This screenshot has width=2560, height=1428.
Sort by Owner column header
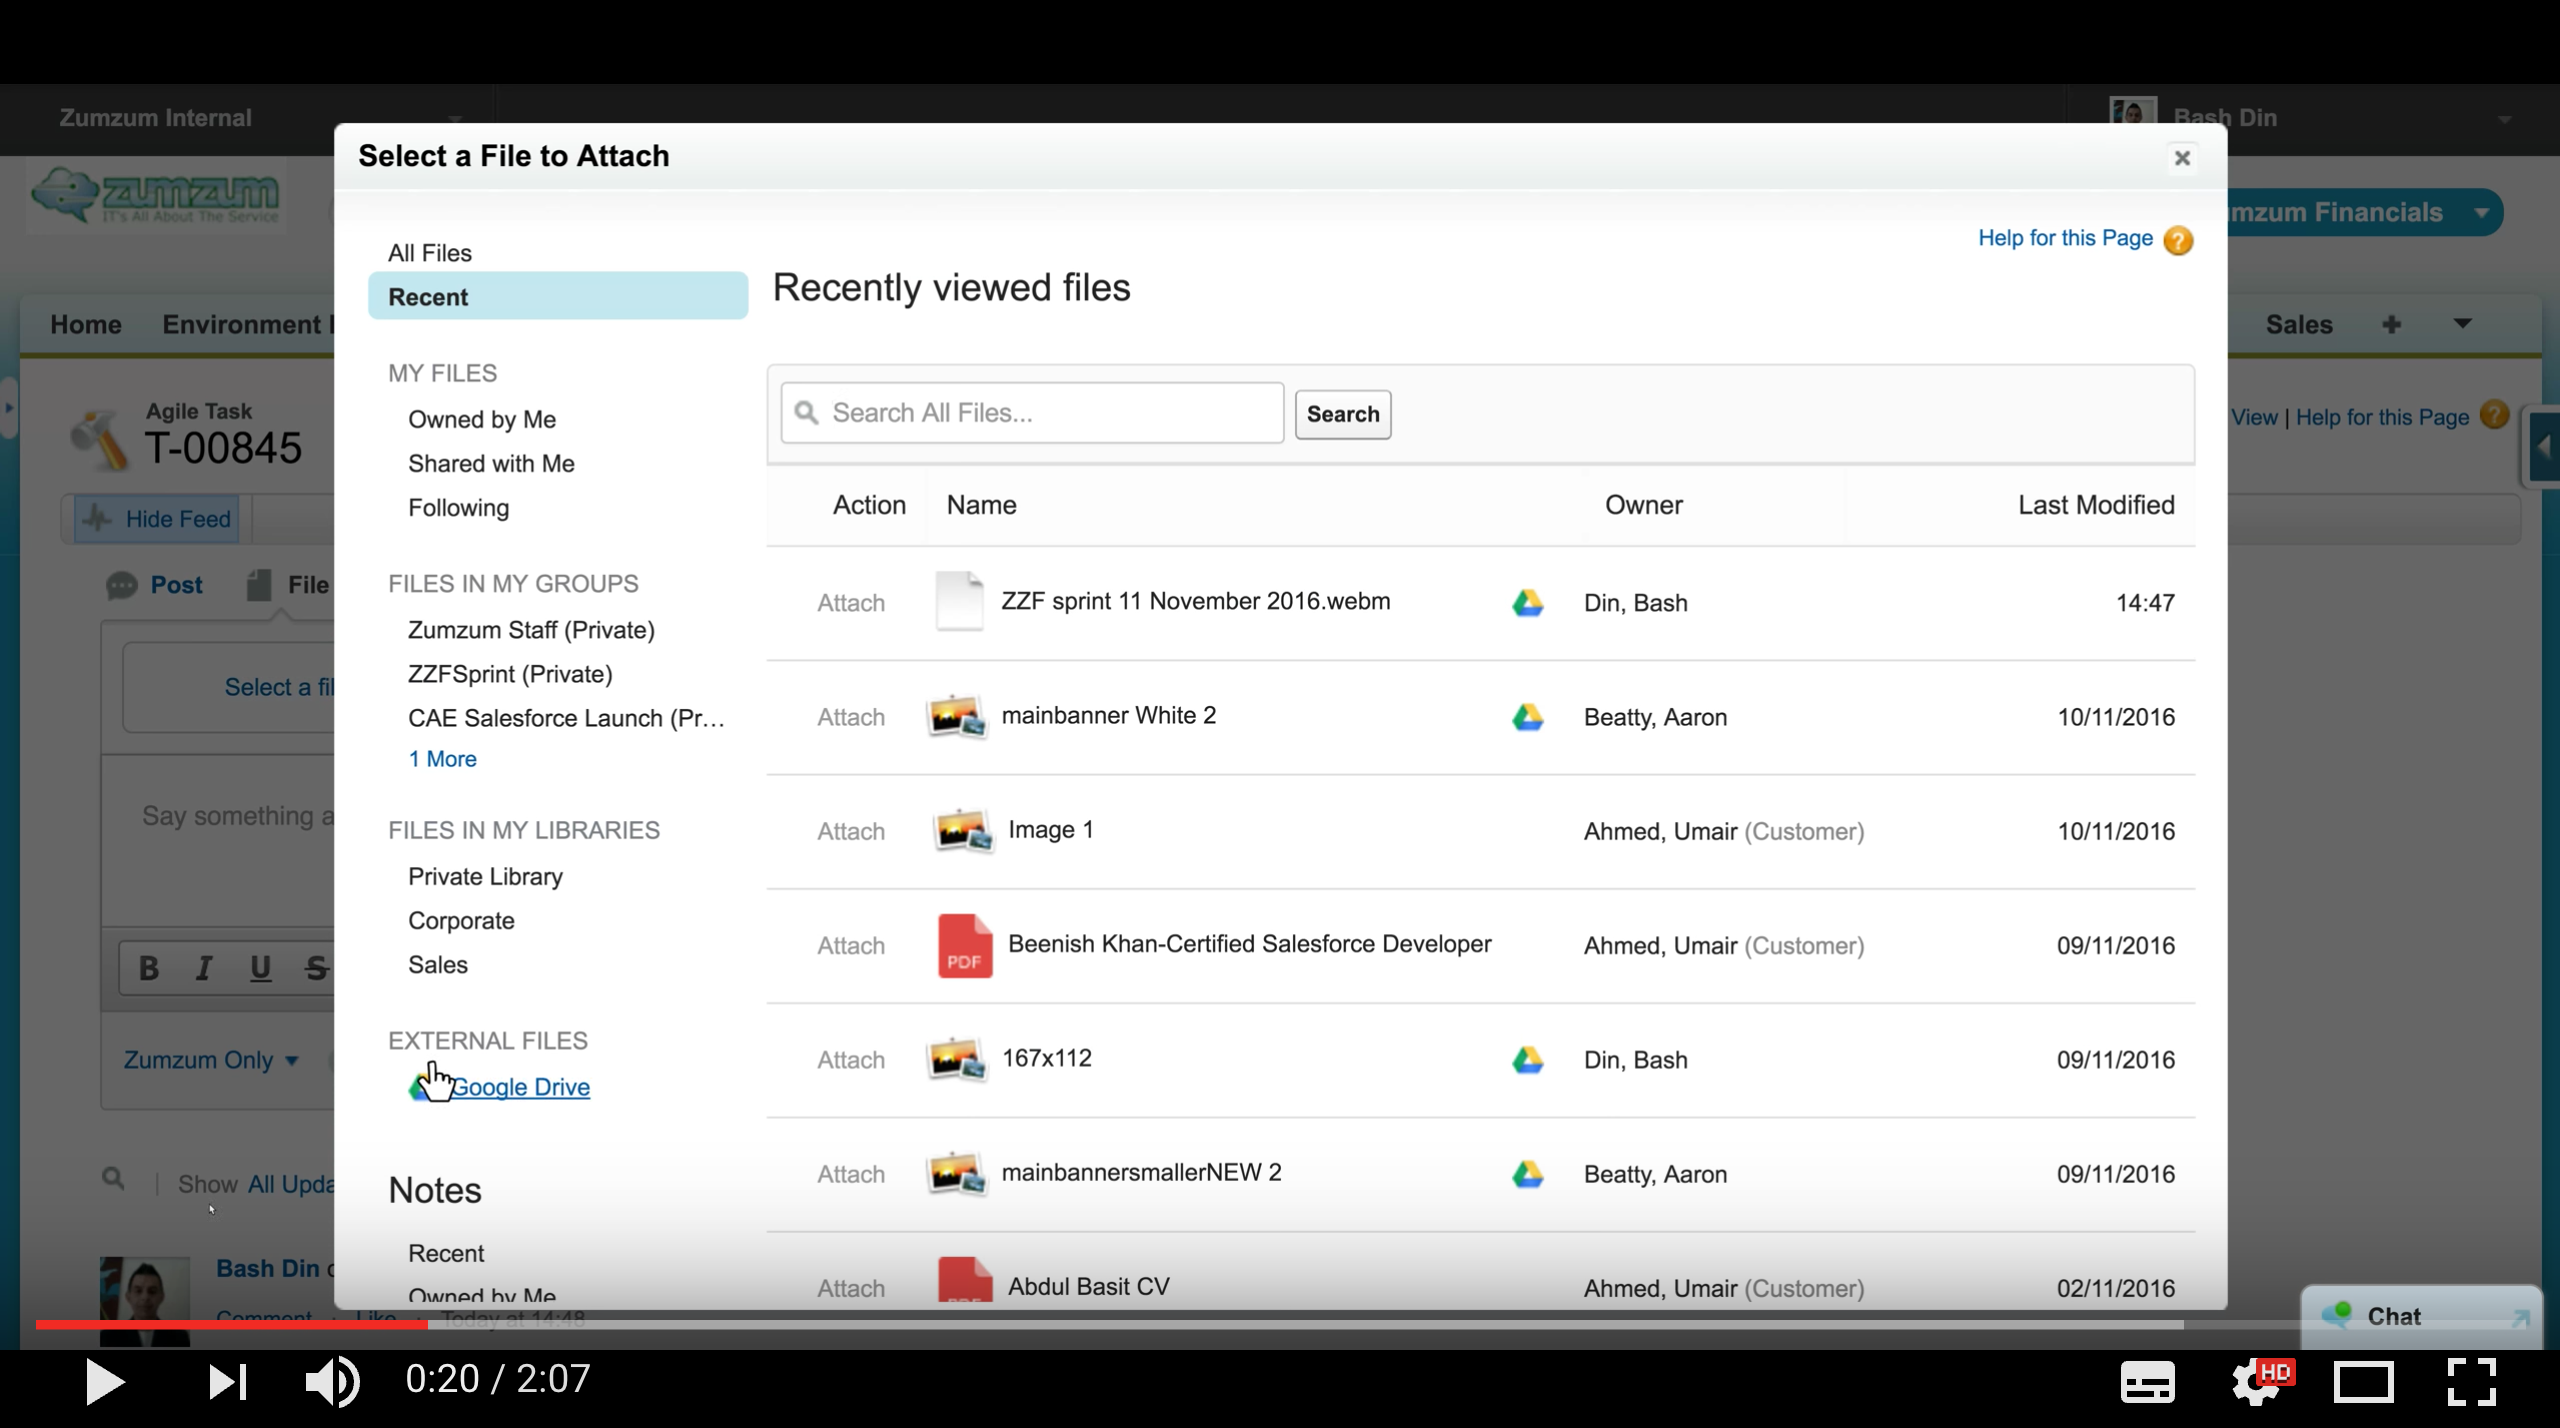coord(1643,505)
